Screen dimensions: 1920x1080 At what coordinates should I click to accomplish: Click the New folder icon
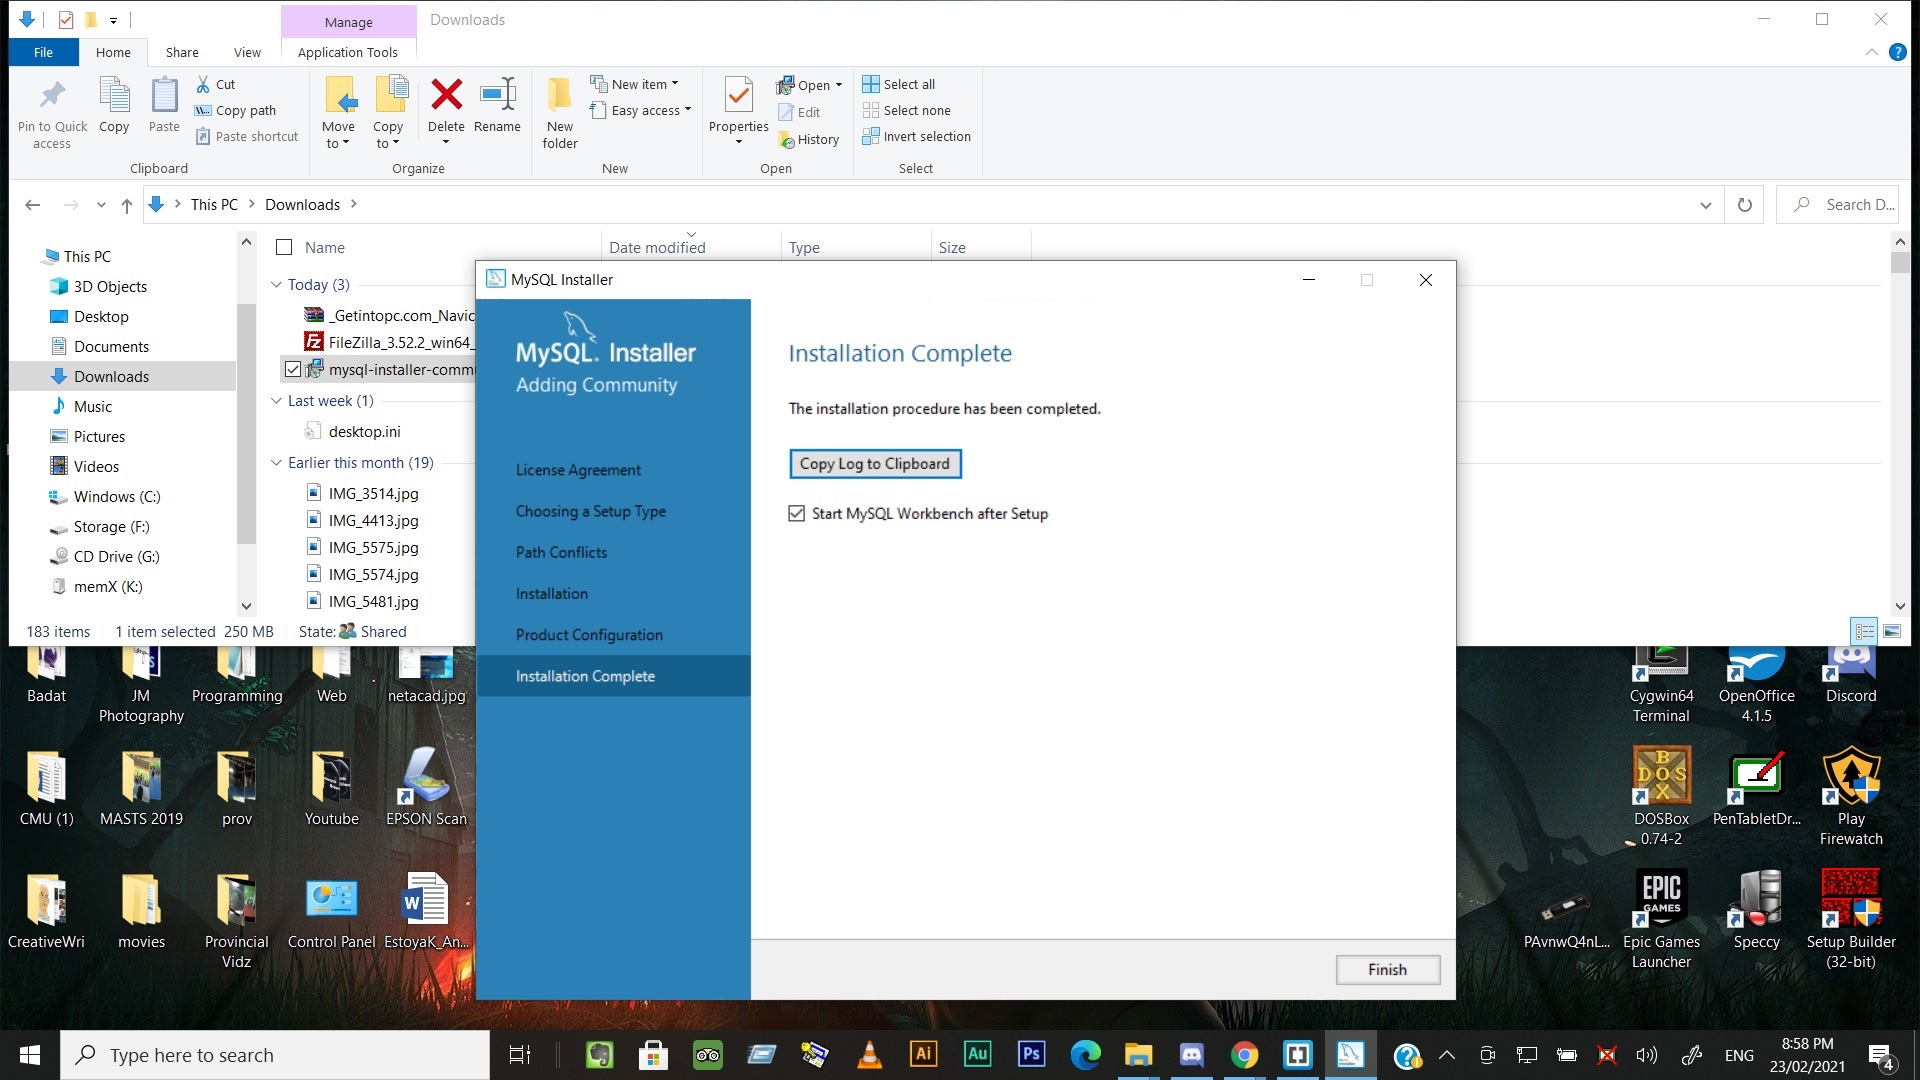coord(560,96)
